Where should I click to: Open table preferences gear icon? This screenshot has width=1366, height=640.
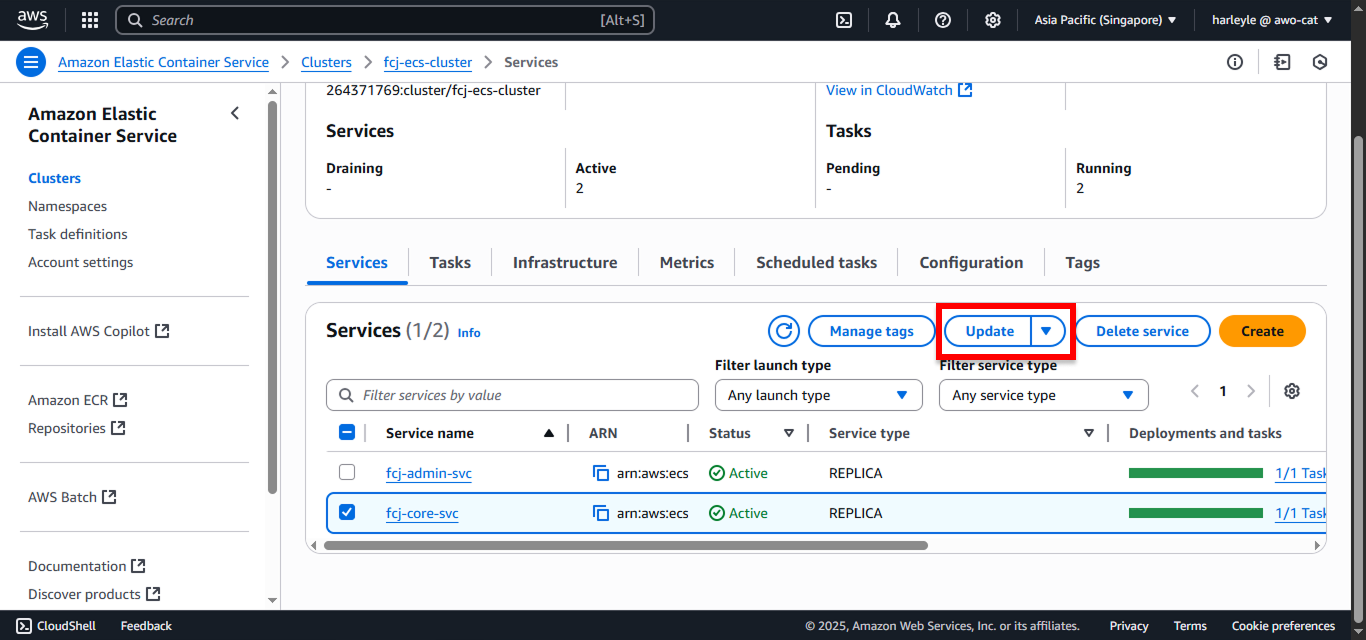point(1292,391)
